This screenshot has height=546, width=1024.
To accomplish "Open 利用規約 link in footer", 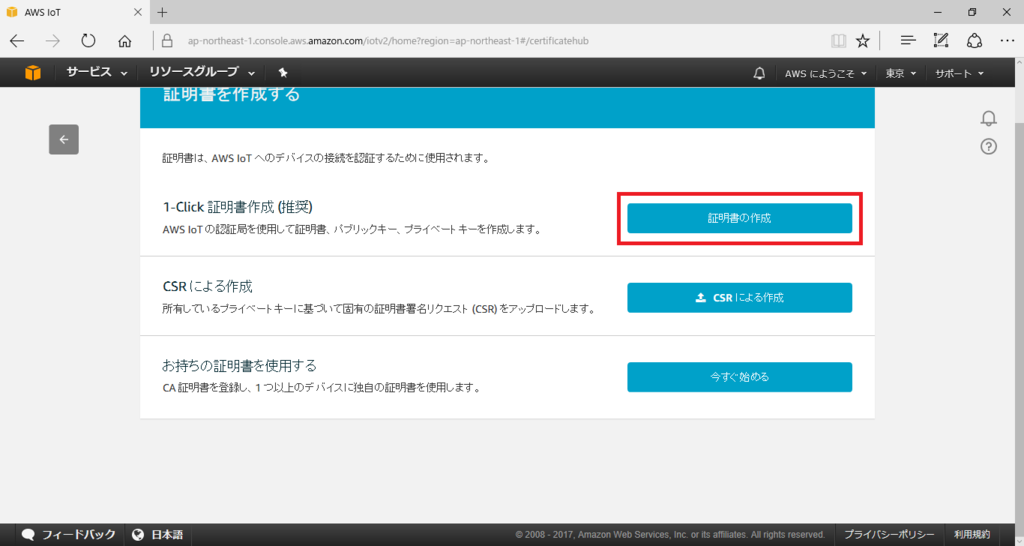I will 972,534.
